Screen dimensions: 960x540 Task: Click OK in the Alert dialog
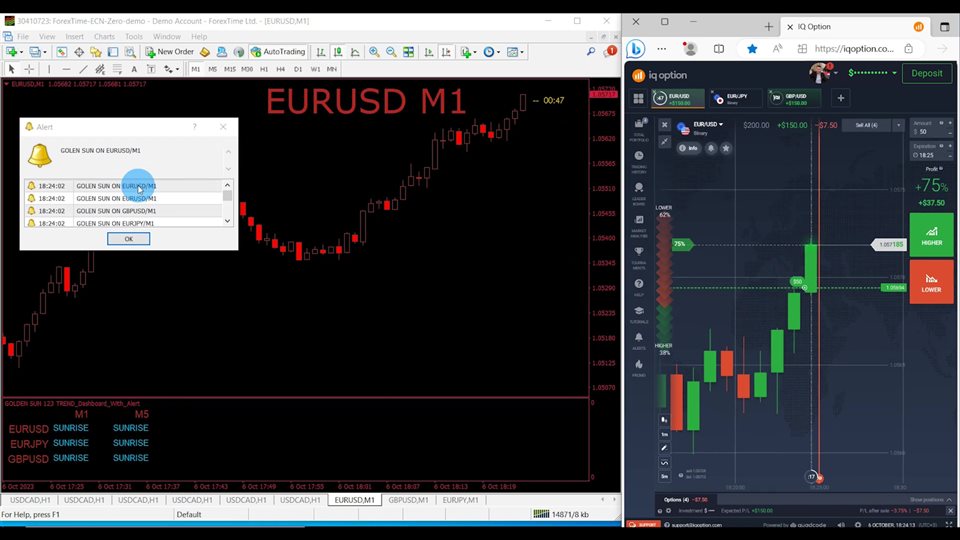coord(129,239)
